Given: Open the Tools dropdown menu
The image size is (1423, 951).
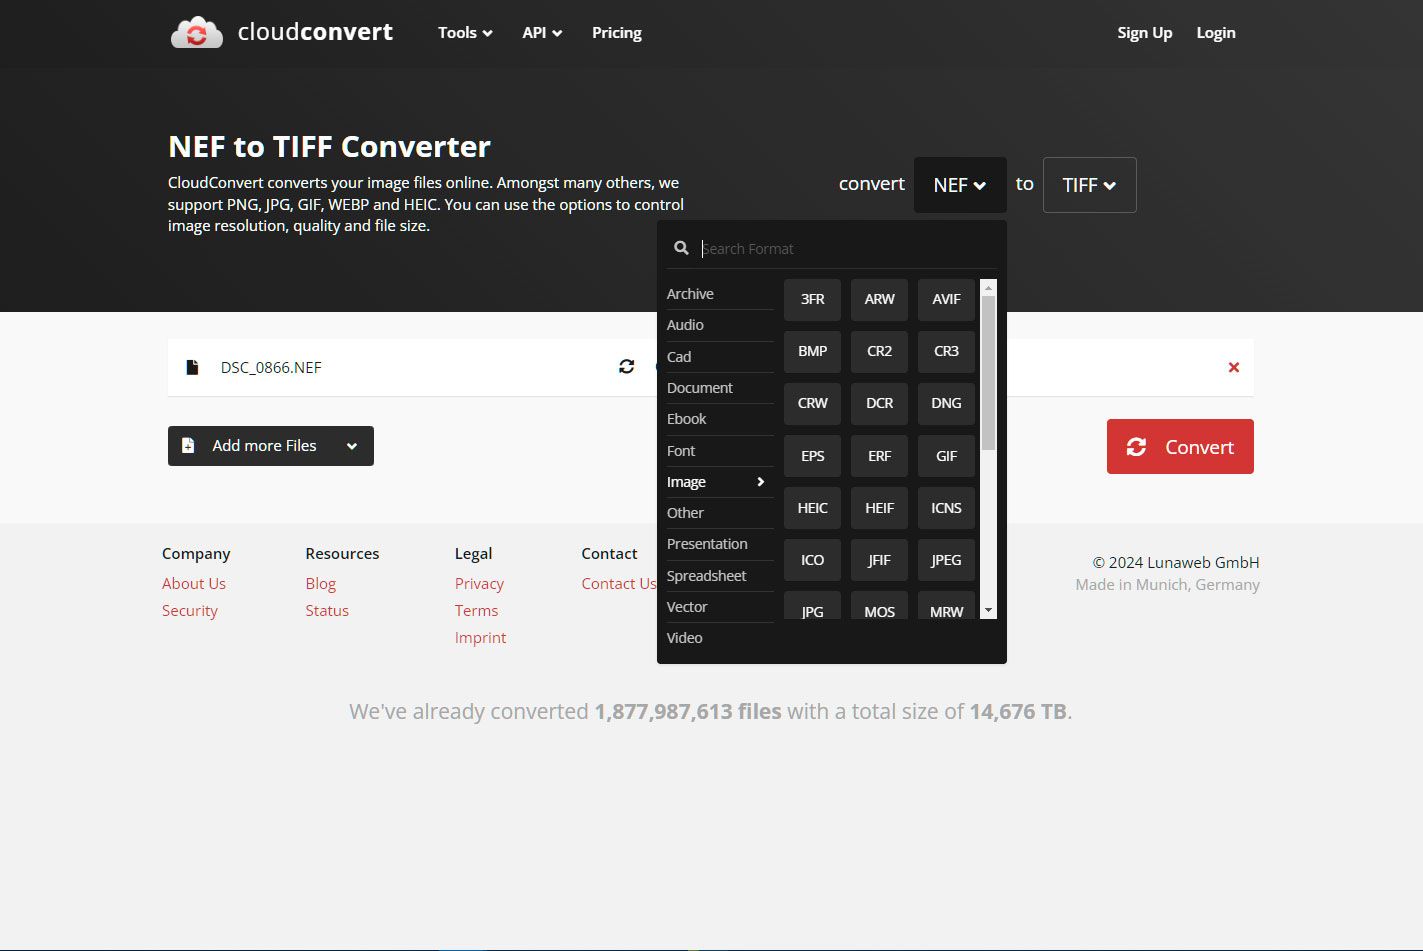Looking at the screenshot, I should pos(465,32).
